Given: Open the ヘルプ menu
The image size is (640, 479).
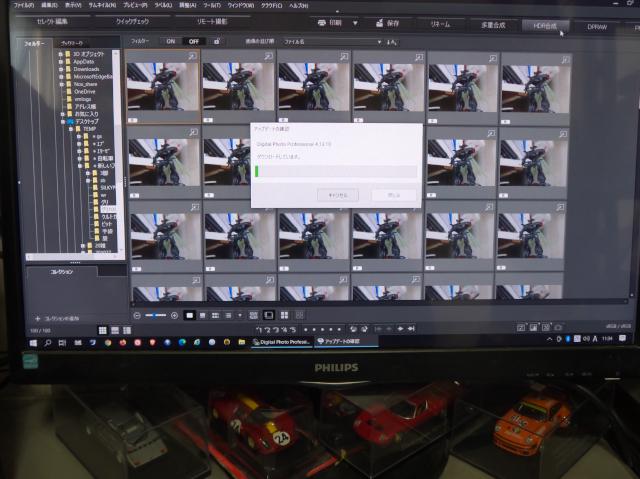Looking at the screenshot, I should (x=298, y=6).
